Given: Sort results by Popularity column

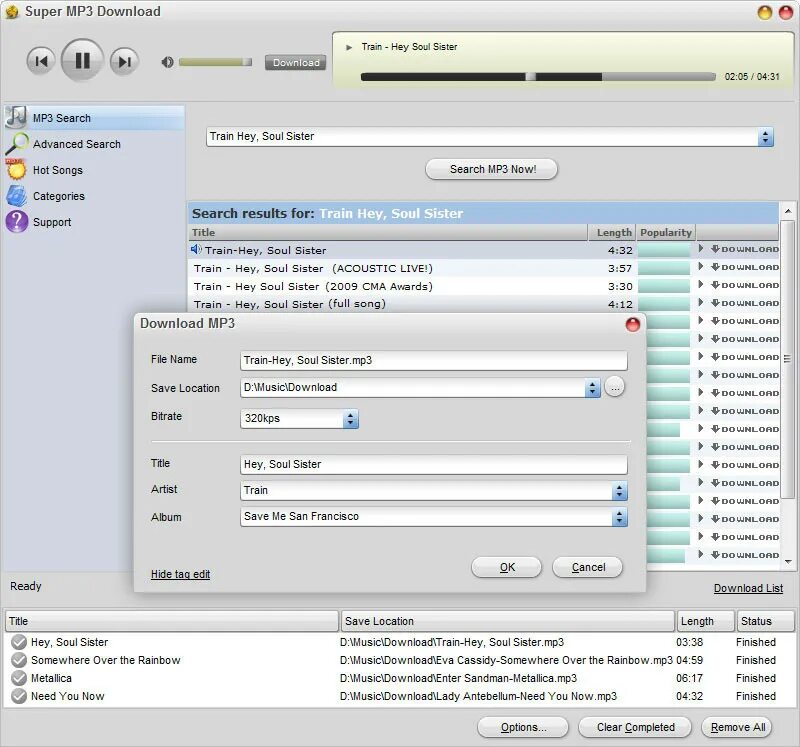Looking at the screenshot, I should click(x=666, y=233).
